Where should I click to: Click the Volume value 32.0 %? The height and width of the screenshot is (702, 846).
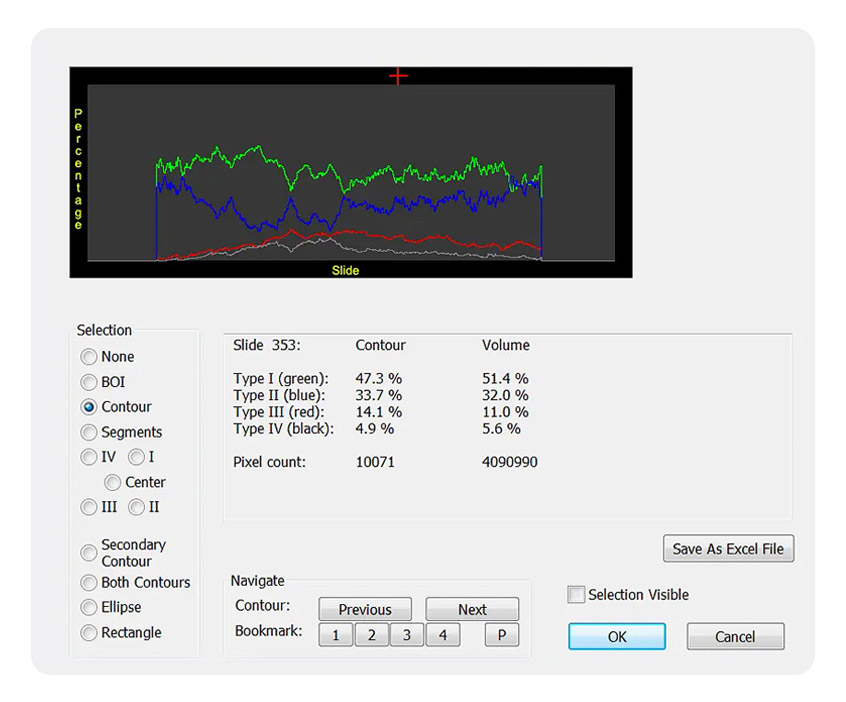[x=505, y=396]
